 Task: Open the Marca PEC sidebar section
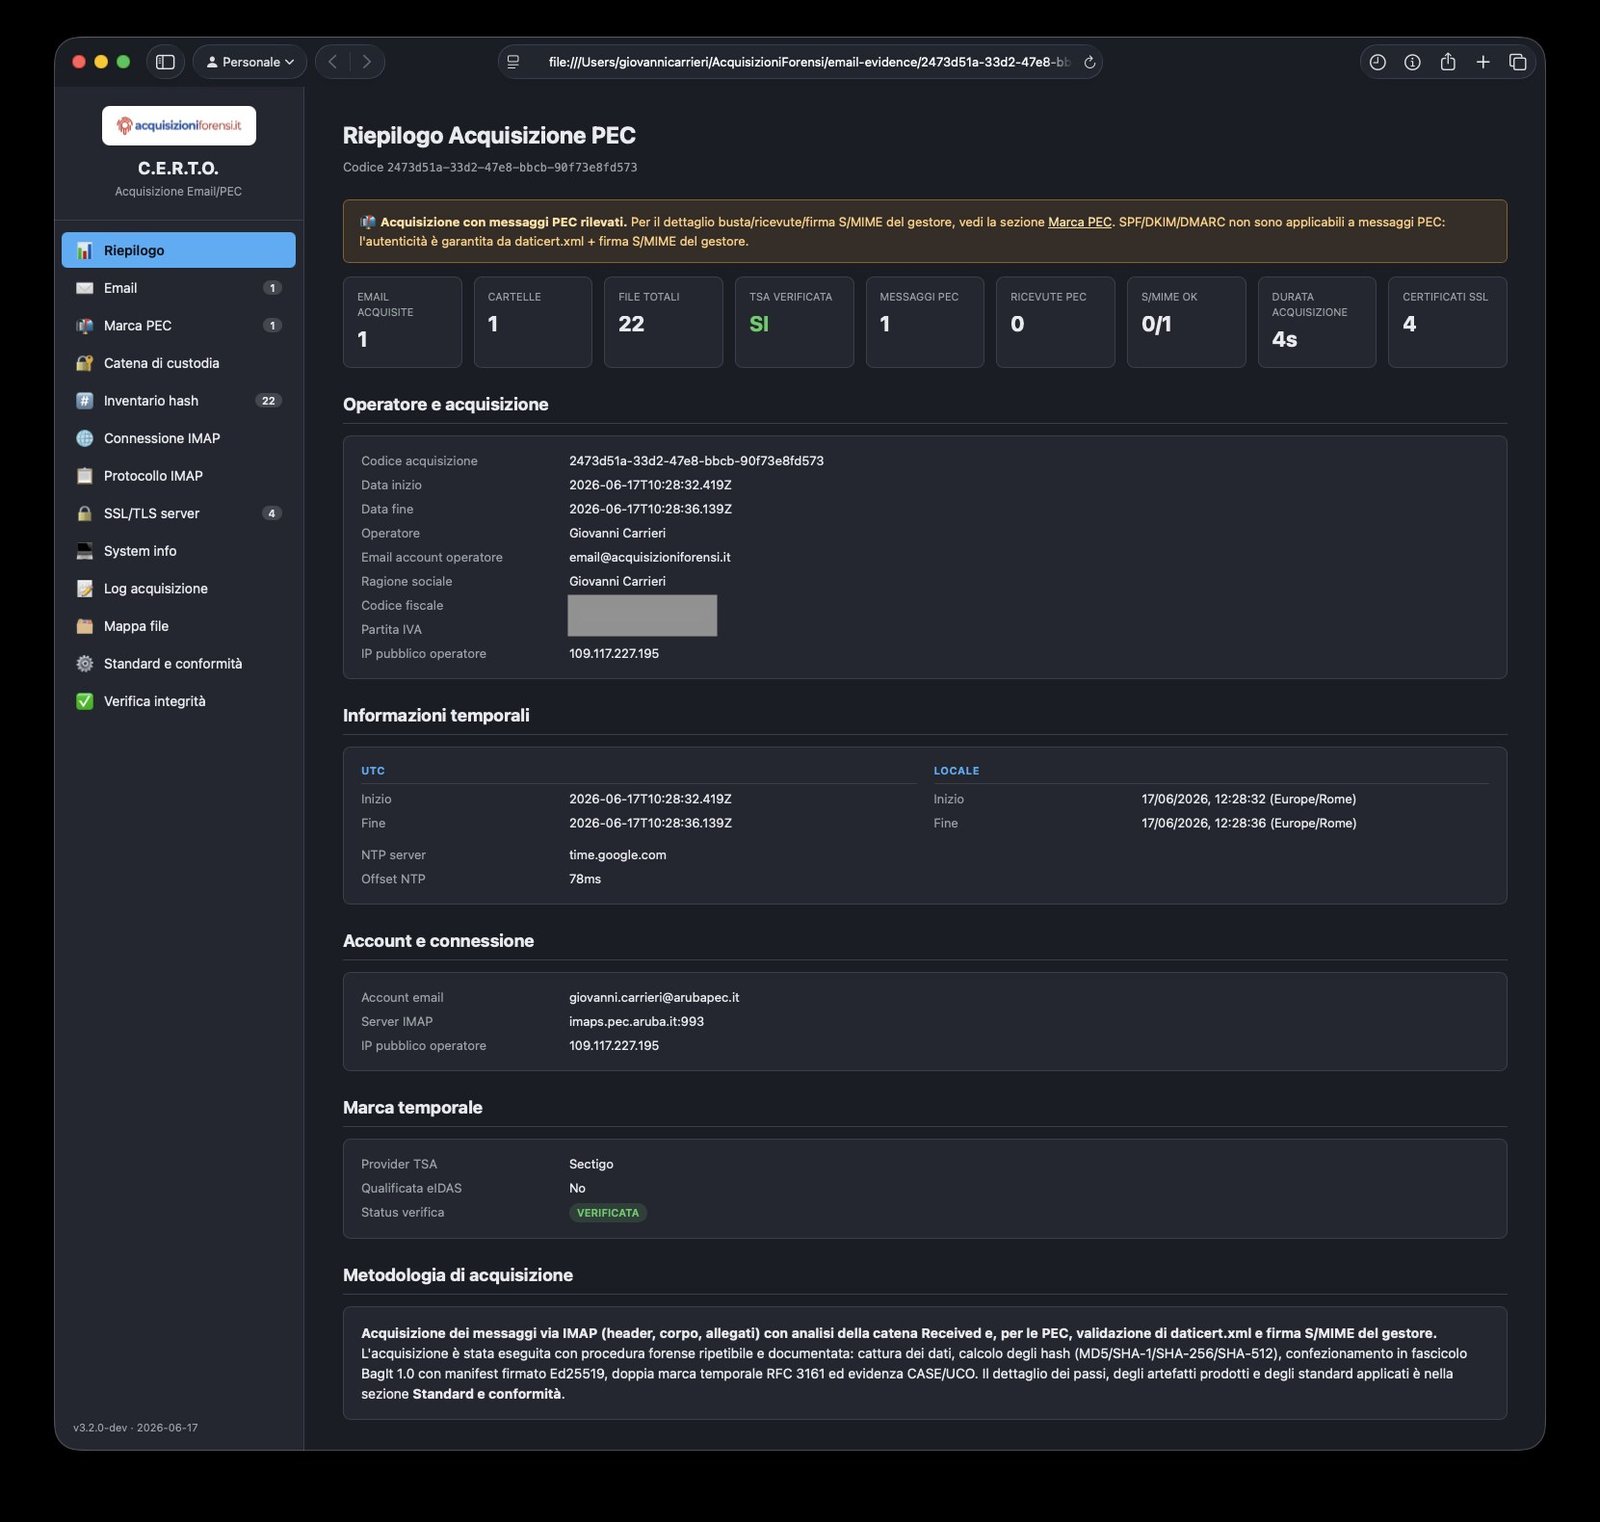[179, 325]
